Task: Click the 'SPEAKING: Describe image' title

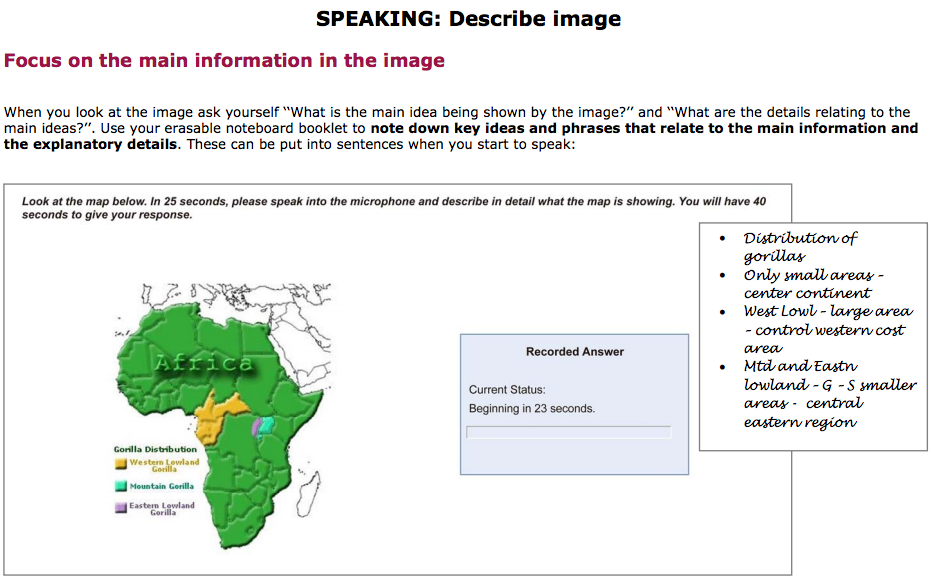Action: pyautogui.click(x=468, y=19)
